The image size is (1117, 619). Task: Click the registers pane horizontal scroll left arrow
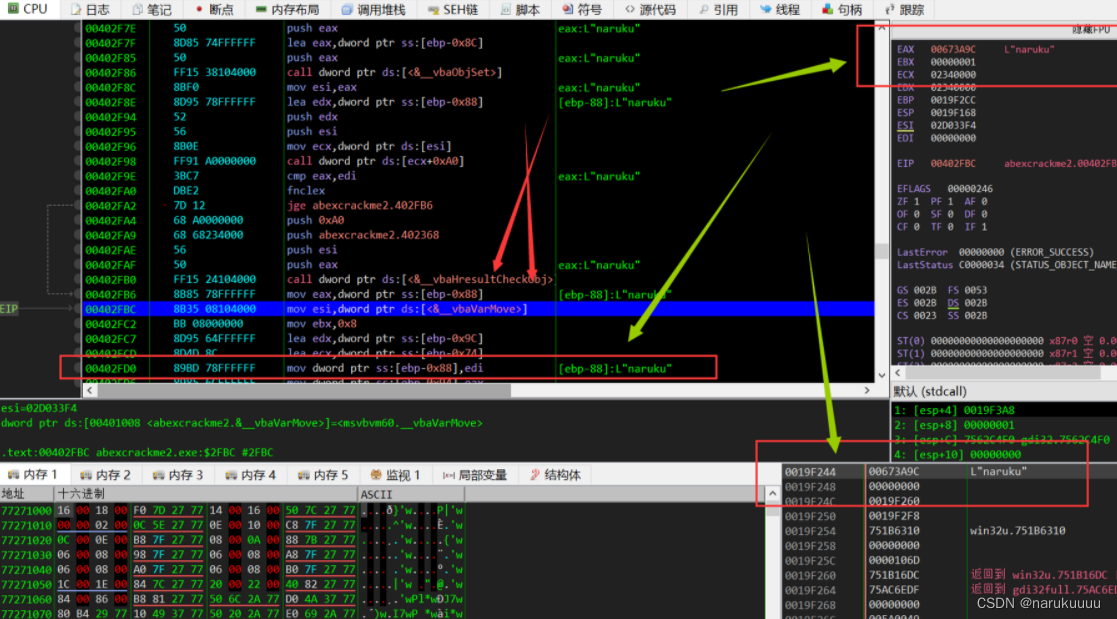pyautogui.click(x=898, y=373)
